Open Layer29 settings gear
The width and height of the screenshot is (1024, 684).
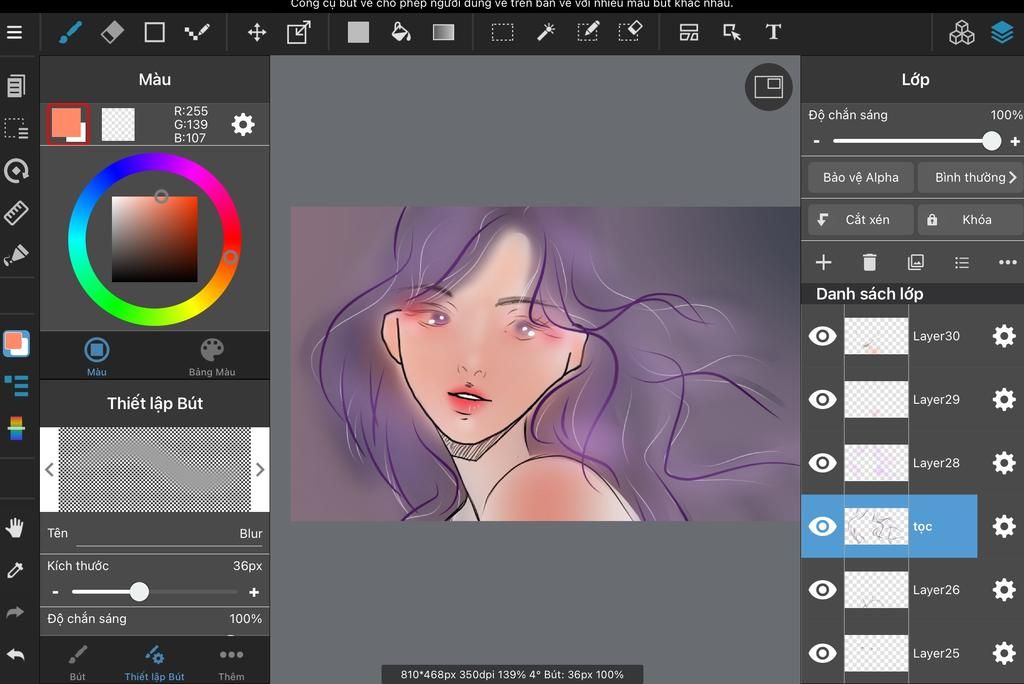click(1004, 399)
